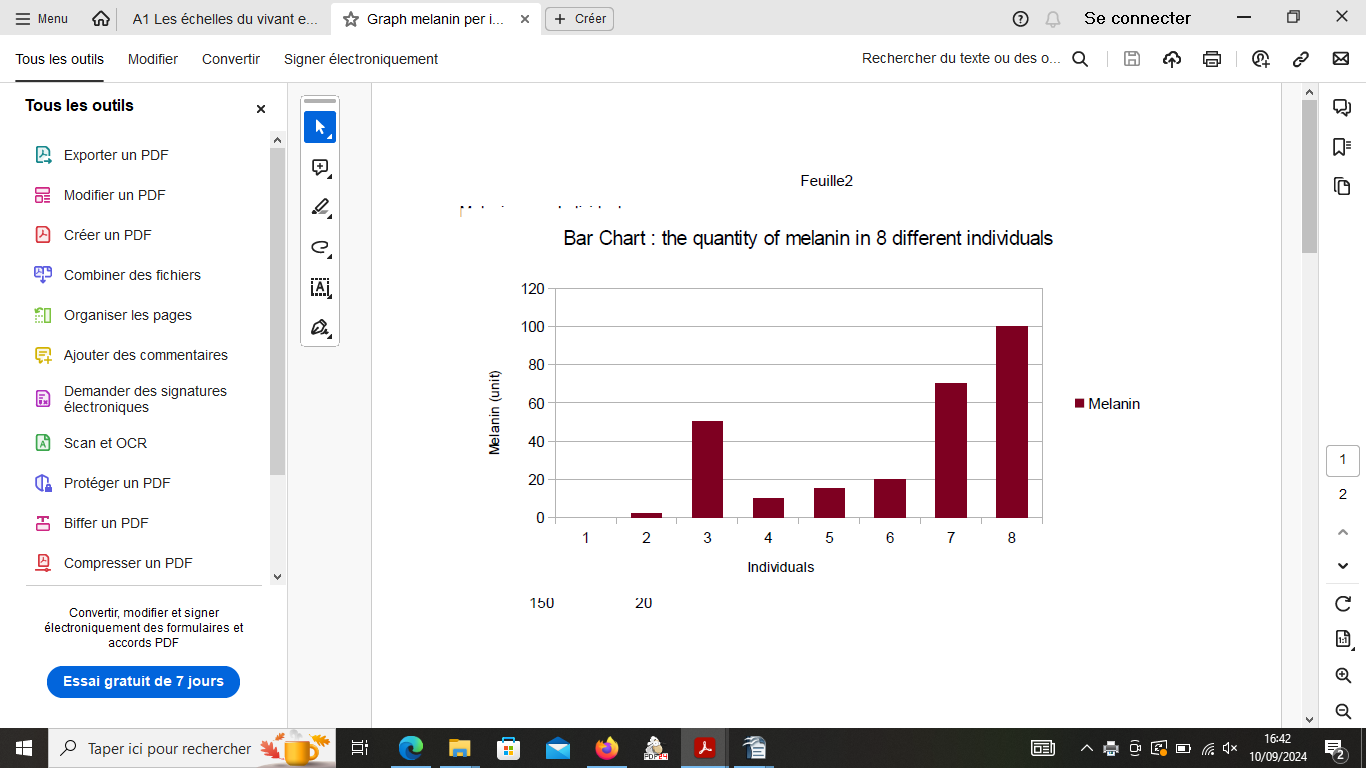Click Essai gratuit de 7 jours button
The image size is (1366, 768).
tap(143, 682)
